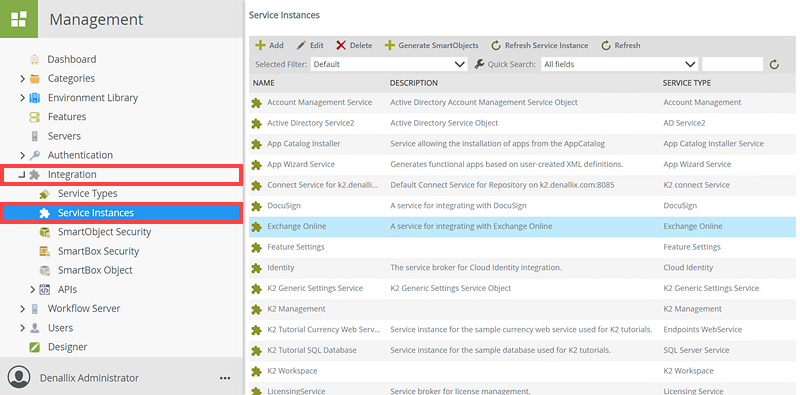This screenshot has width=800, height=395.
Task: Select the App Catalog Installer row name
Action: click(x=304, y=144)
